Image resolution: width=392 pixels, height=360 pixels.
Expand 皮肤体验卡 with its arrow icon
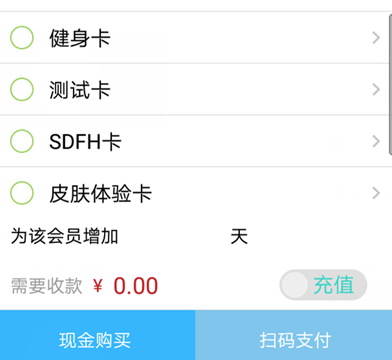pos(376,193)
